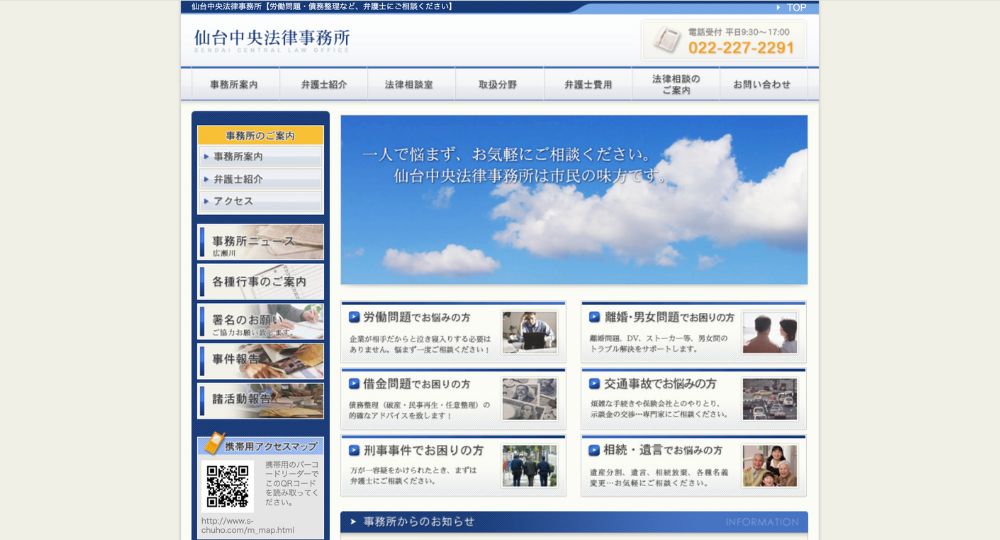The image size is (1000, 540).
Task: Click arrow icon next to 交通事故 heading
Action: [x=594, y=384]
